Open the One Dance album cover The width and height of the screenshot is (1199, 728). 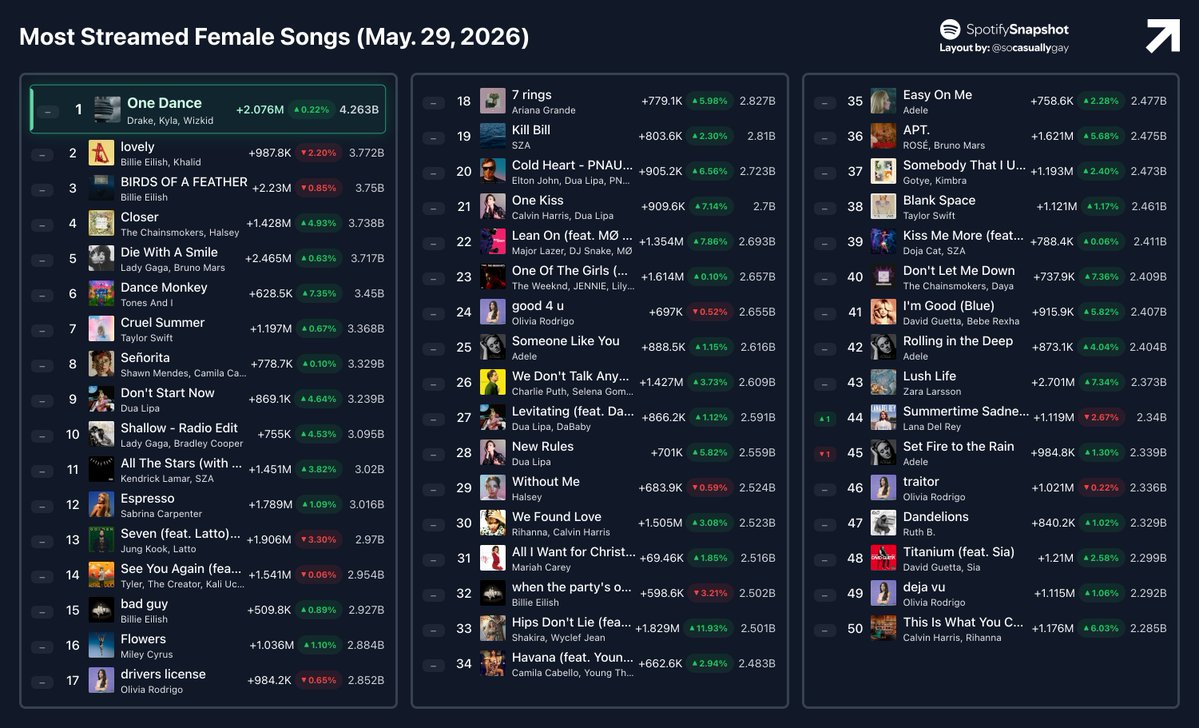tap(107, 110)
